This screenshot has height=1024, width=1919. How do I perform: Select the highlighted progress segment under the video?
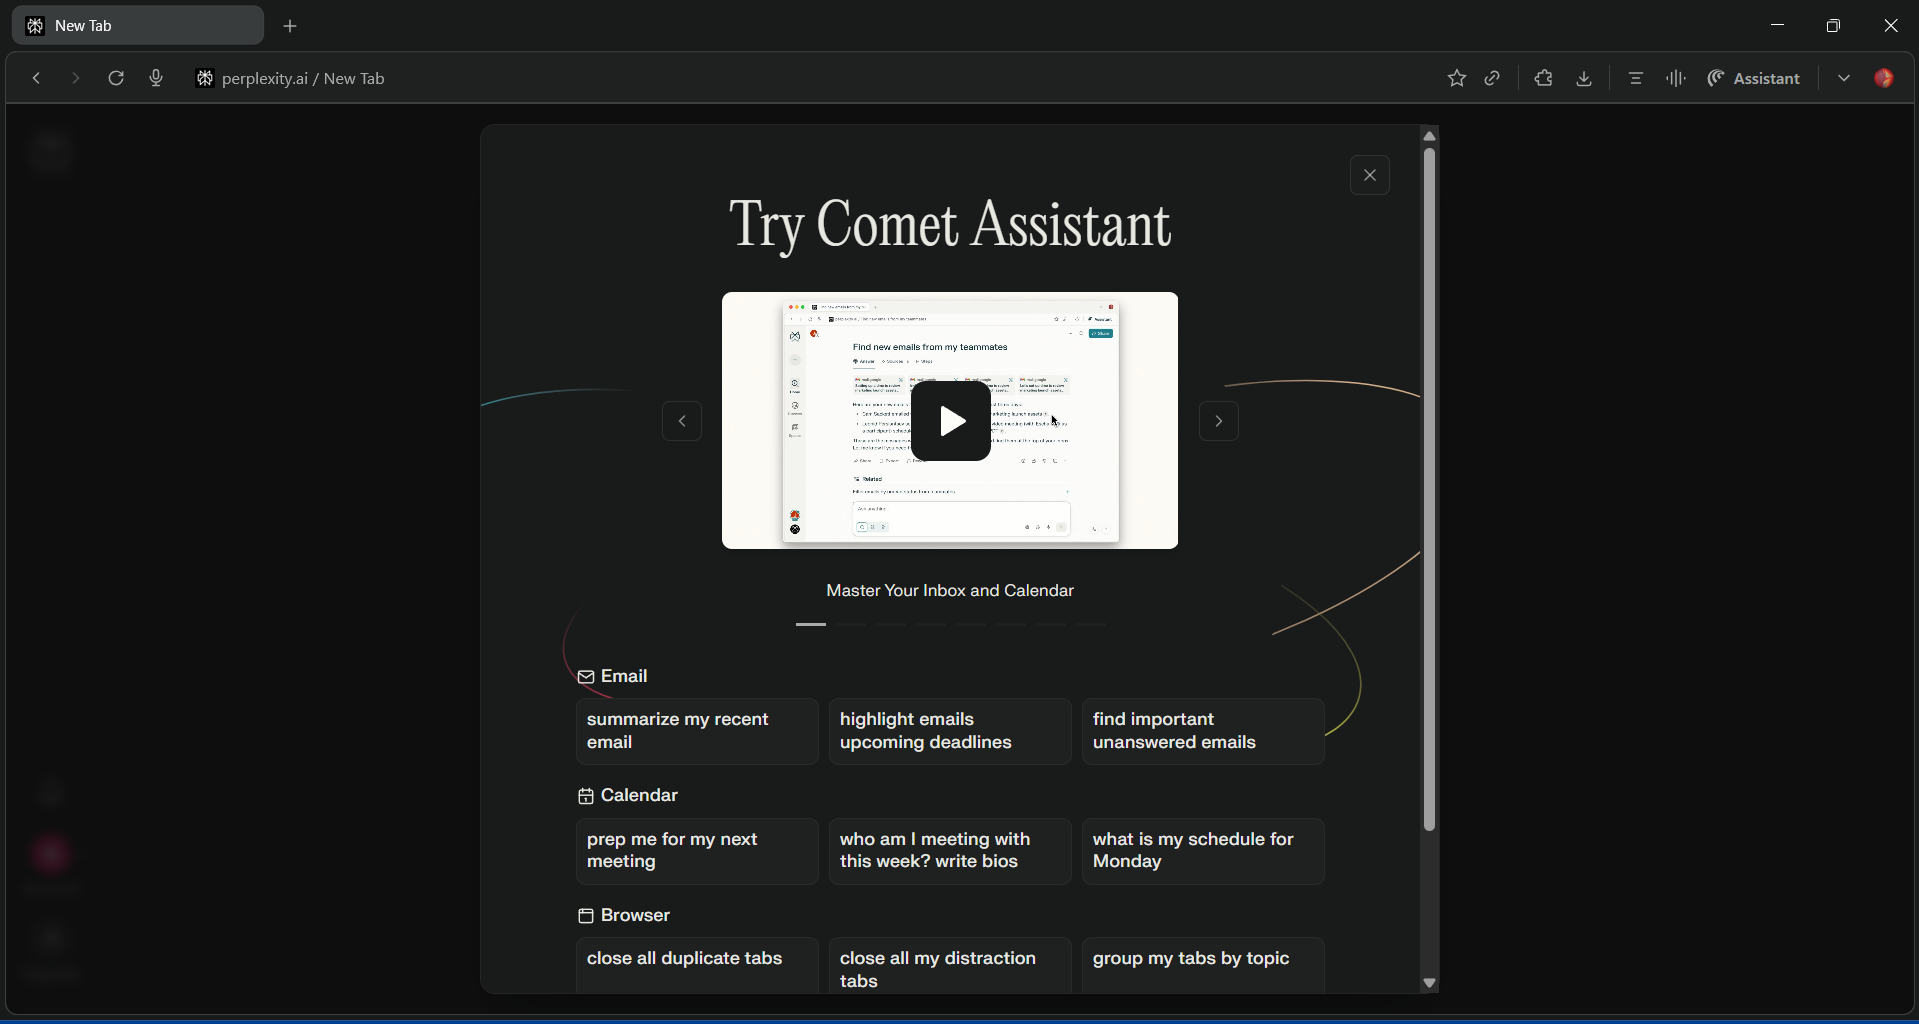click(811, 624)
